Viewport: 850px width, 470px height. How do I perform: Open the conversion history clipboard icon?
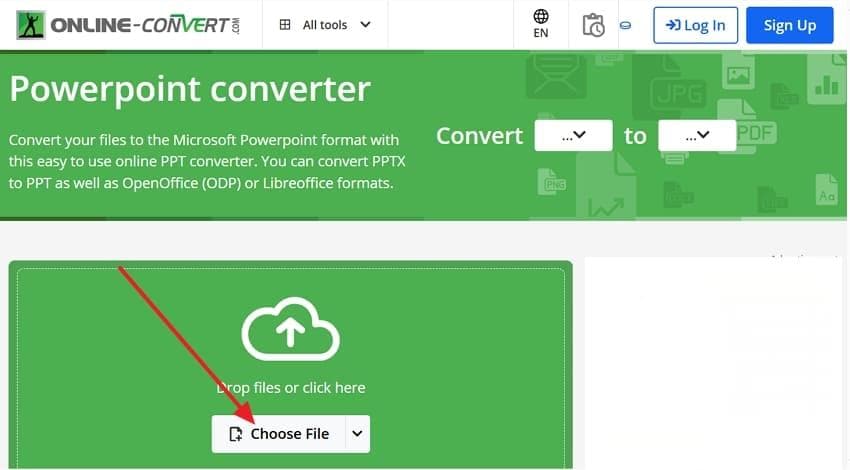593,25
